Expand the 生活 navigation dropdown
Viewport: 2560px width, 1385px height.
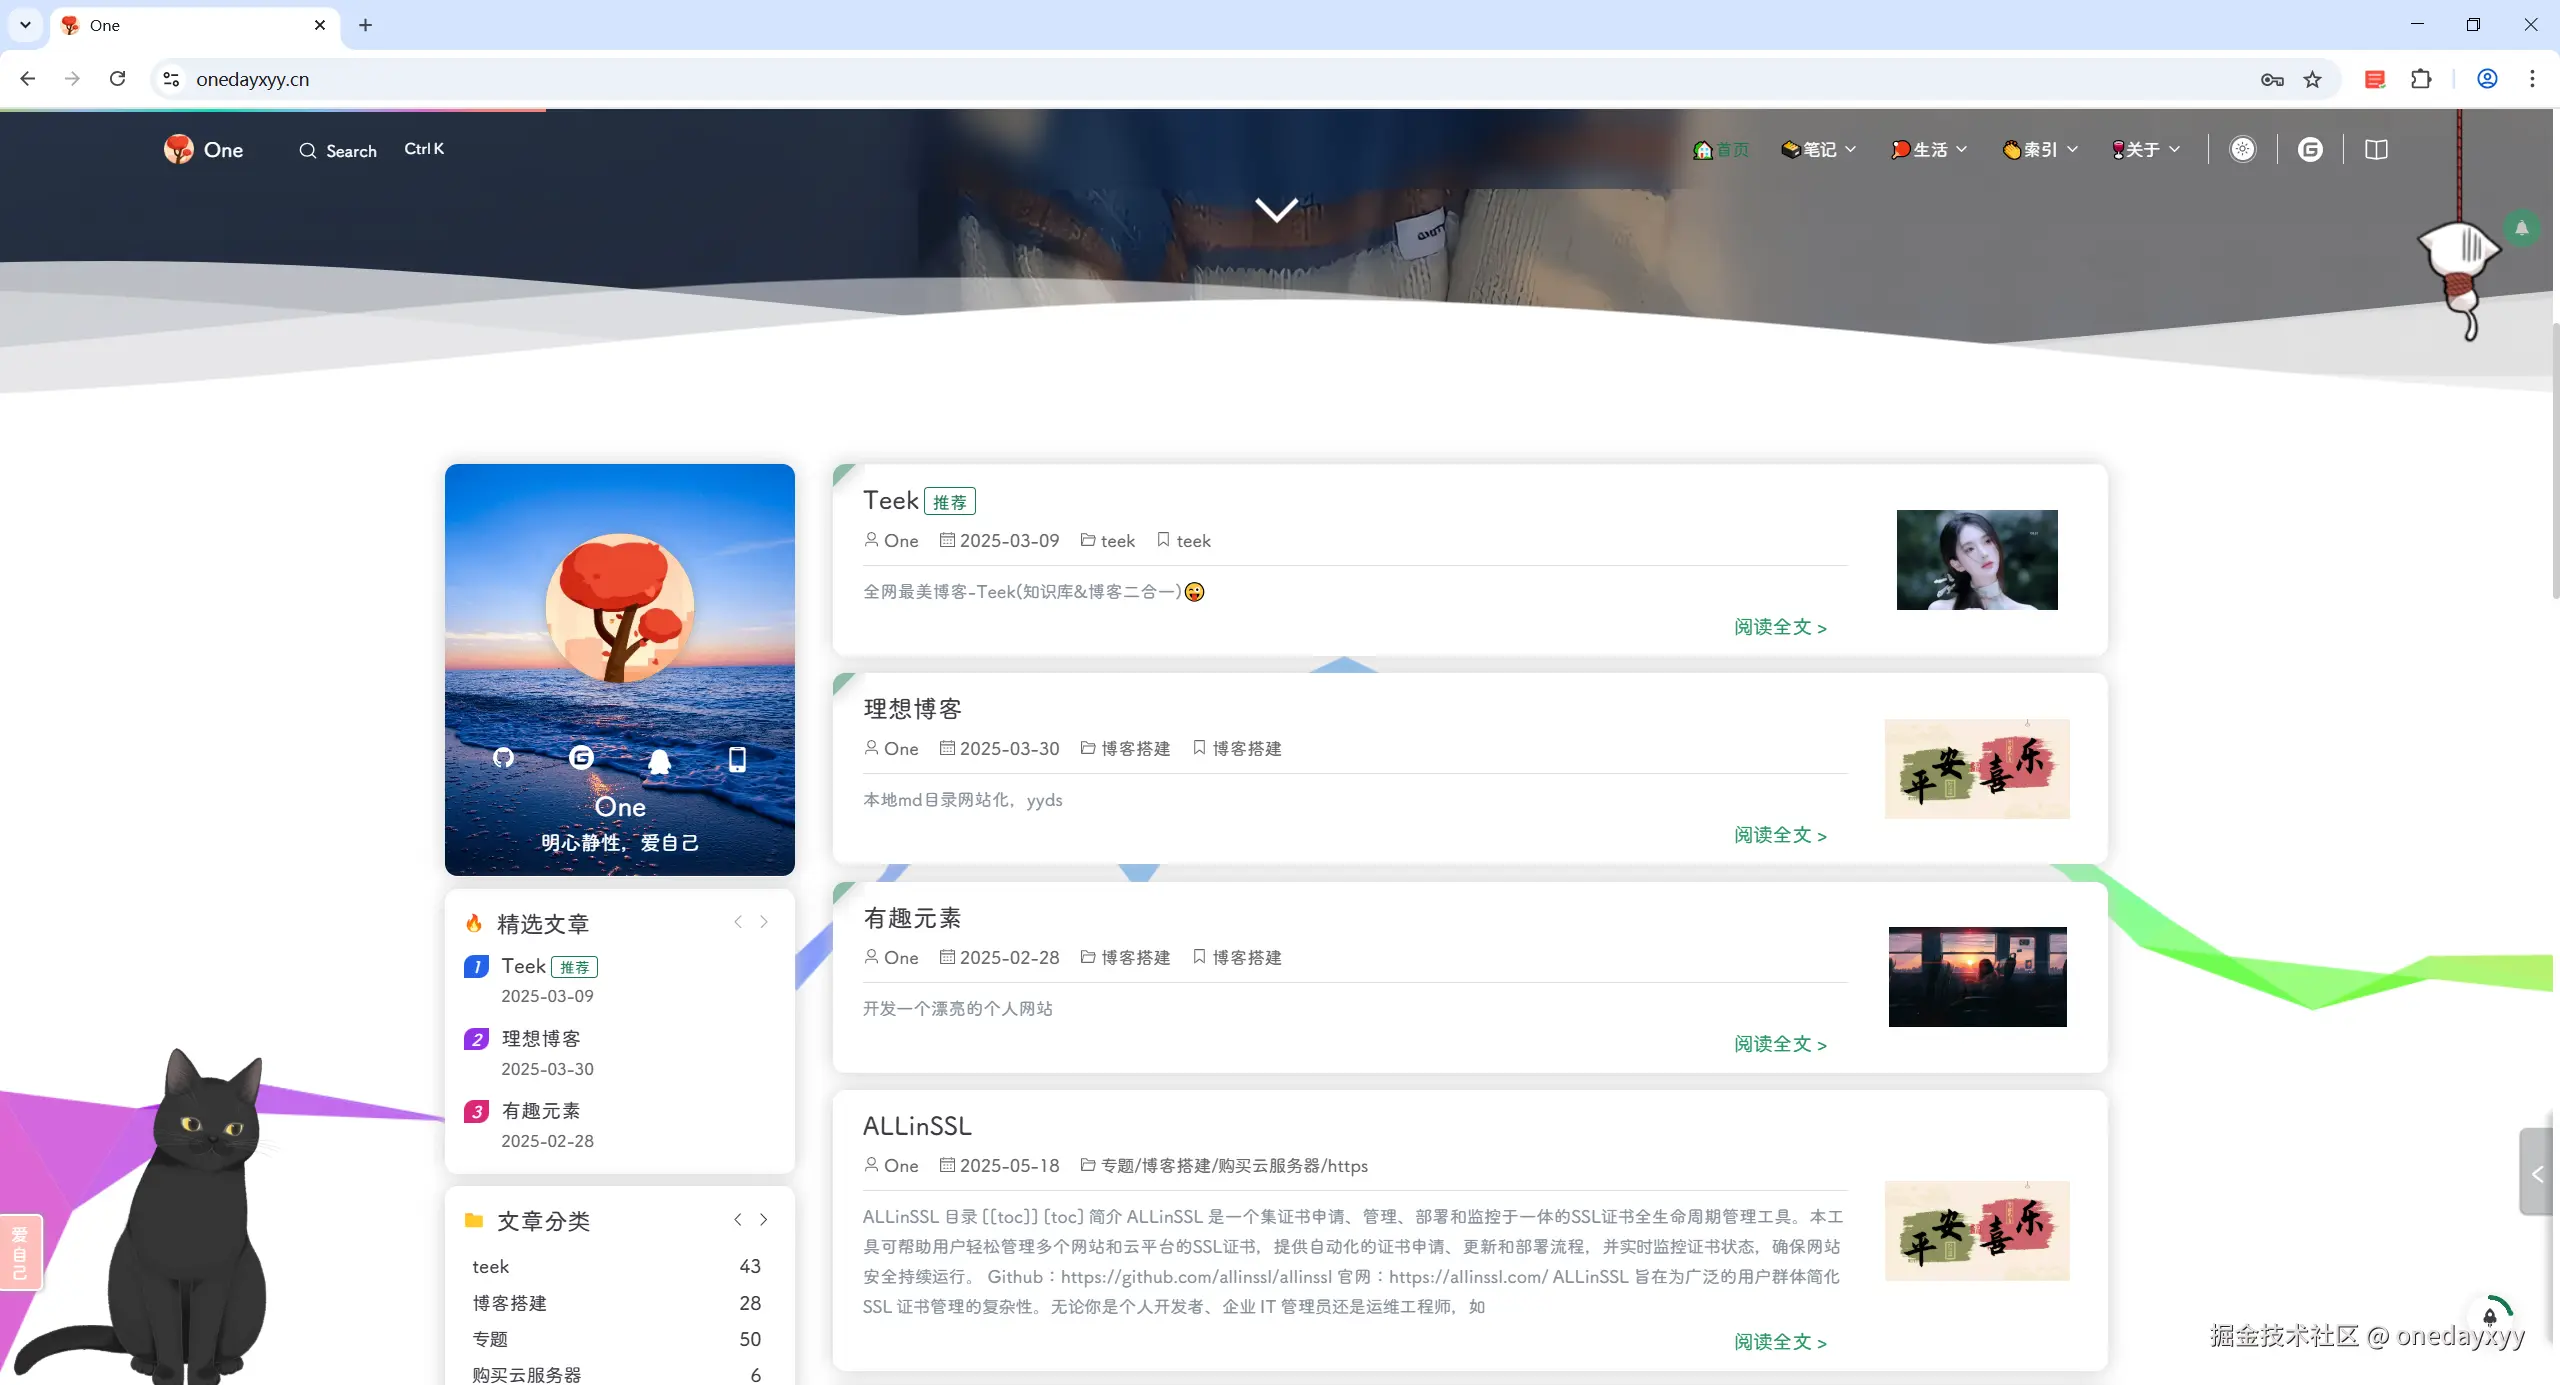tap(1929, 150)
